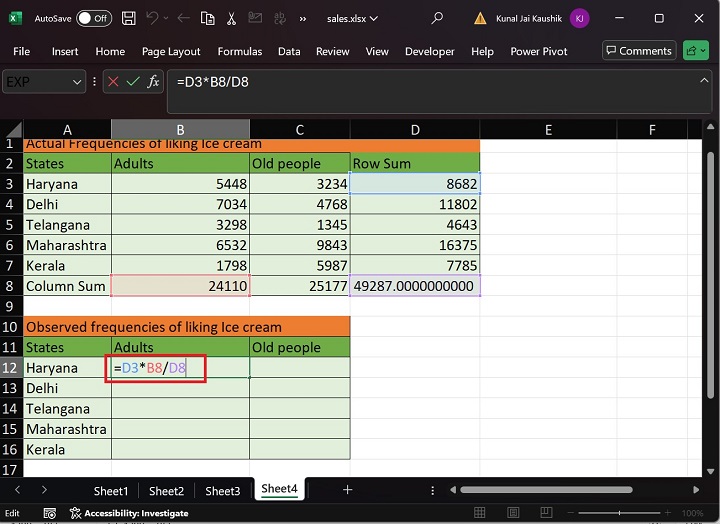Add a new sheet with plus icon

point(347,489)
